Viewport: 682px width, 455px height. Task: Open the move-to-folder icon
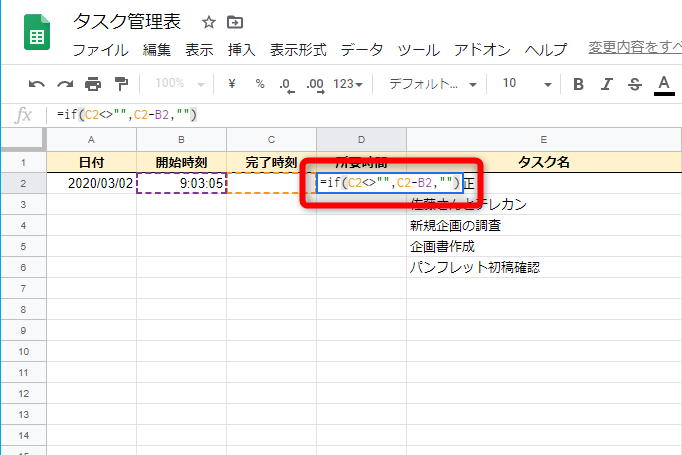pyautogui.click(x=235, y=22)
